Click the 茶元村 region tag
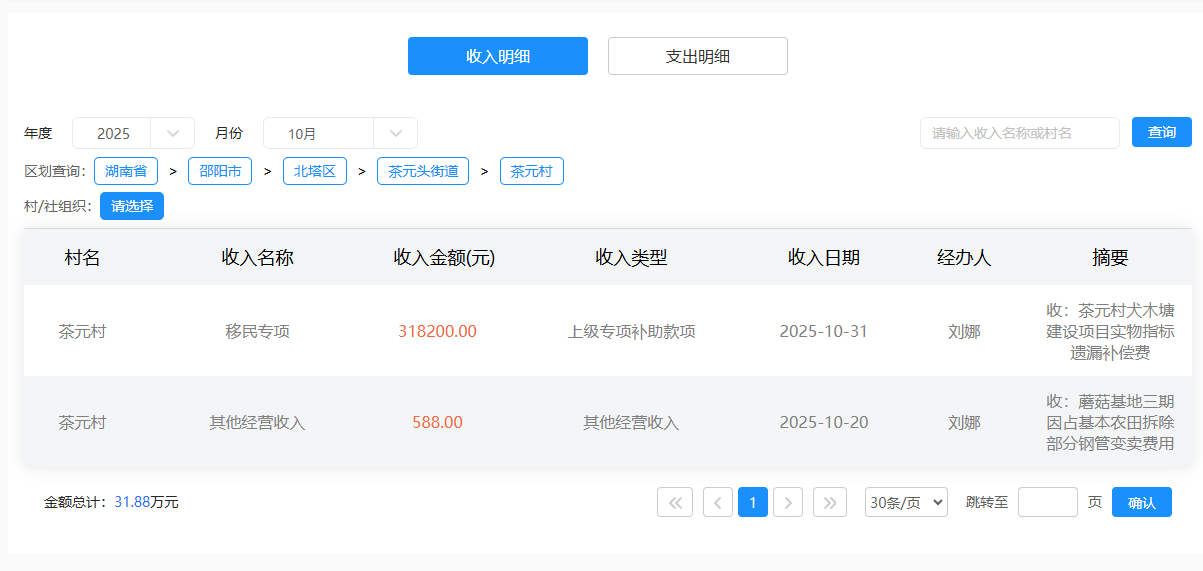This screenshot has width=1203, height=571. coord(531,171)
